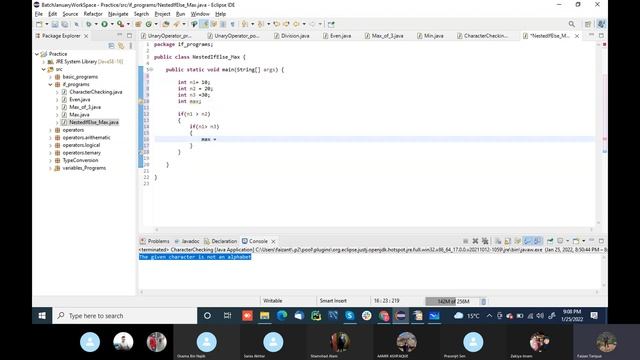This screenshot has width=640, height=360.
Task: Toggle Show Console on standard output
Action: 528,241
